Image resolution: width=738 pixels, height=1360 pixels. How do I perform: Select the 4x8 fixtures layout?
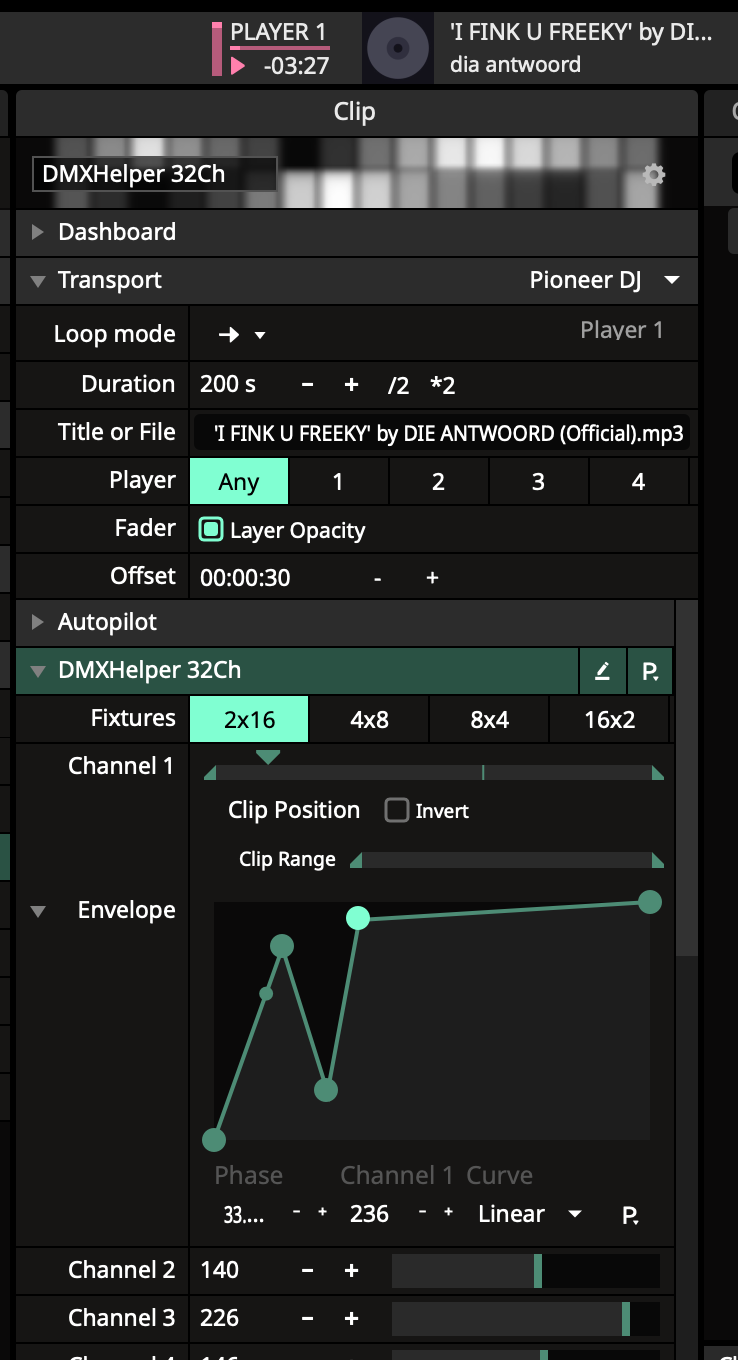tap(369, 719)
